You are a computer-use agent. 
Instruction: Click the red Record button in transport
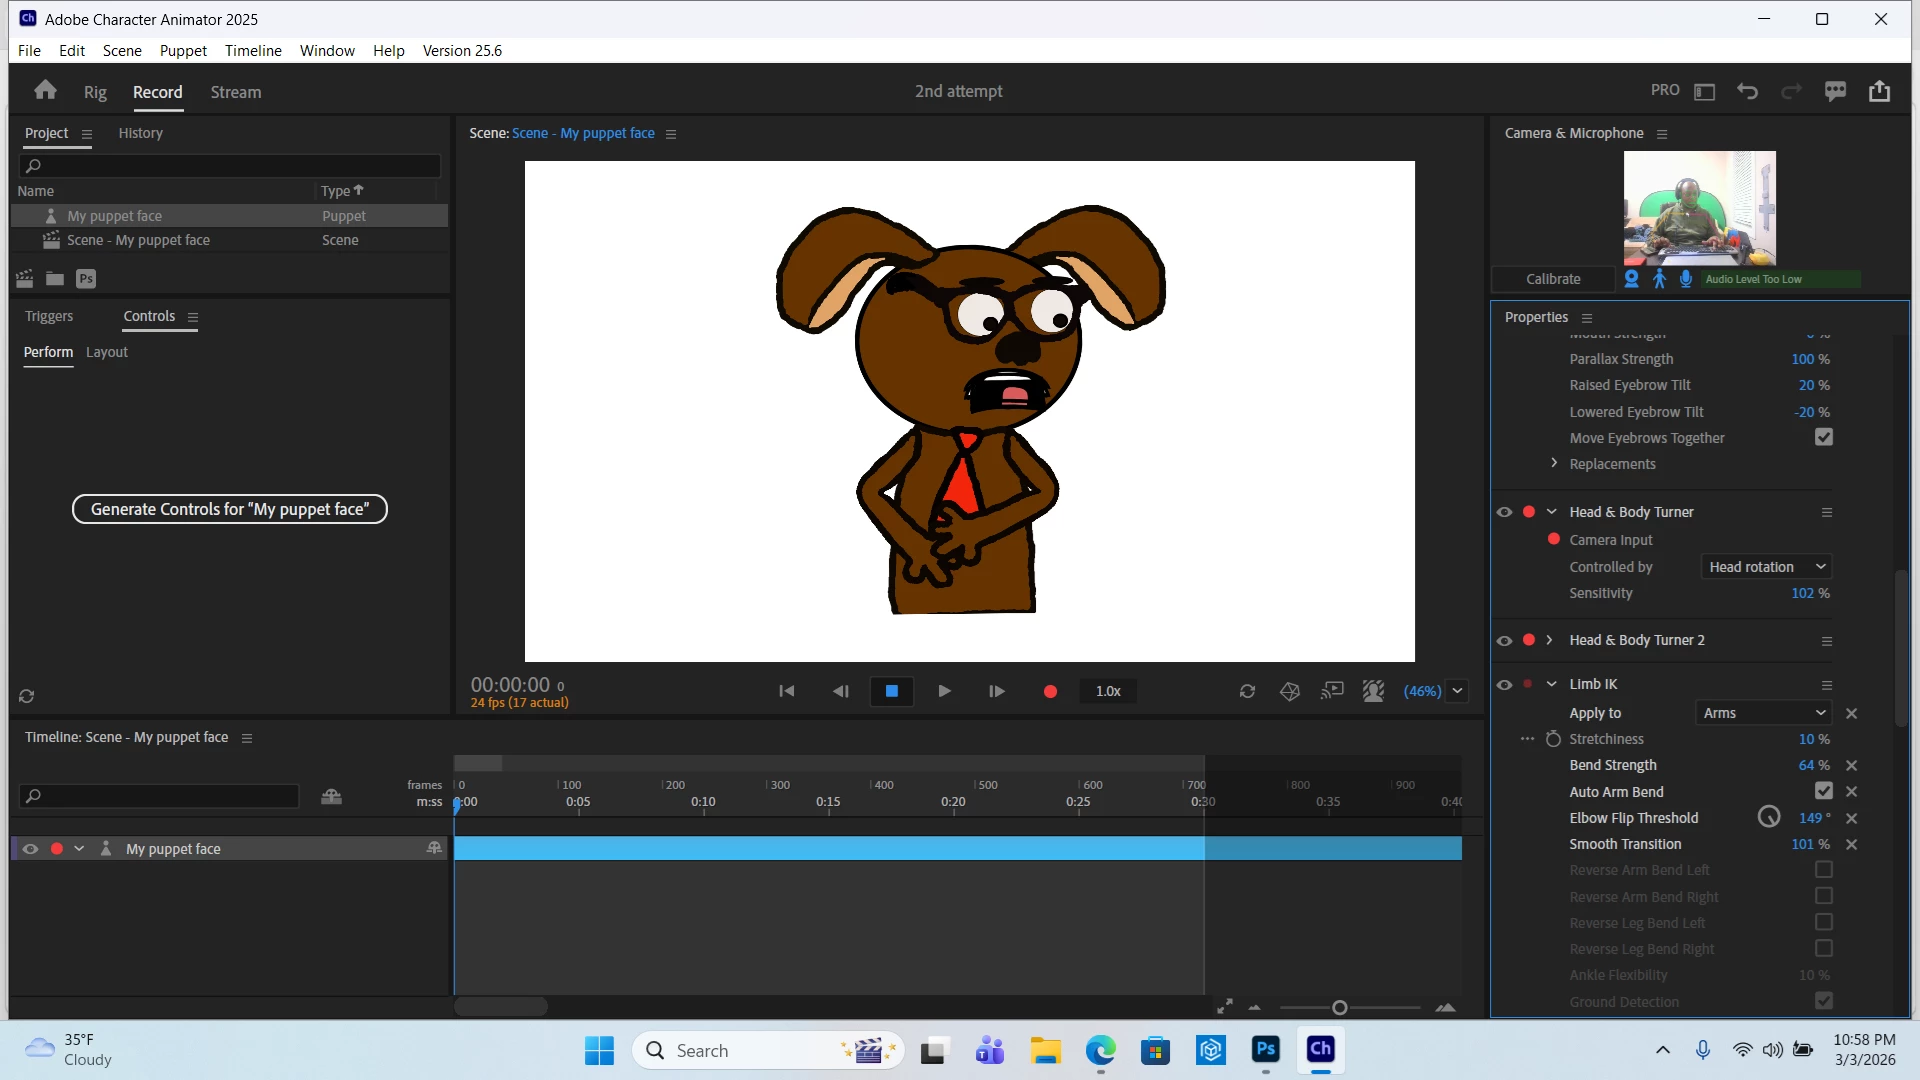(x=1050, y=691)
